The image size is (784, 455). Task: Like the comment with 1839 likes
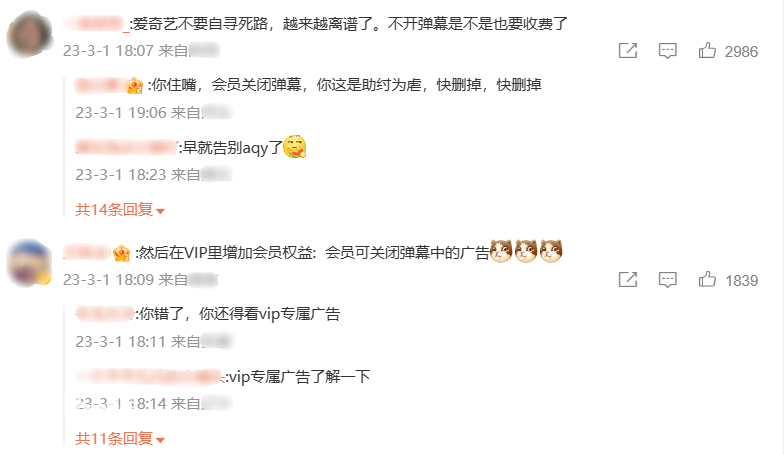pos(707,279)
